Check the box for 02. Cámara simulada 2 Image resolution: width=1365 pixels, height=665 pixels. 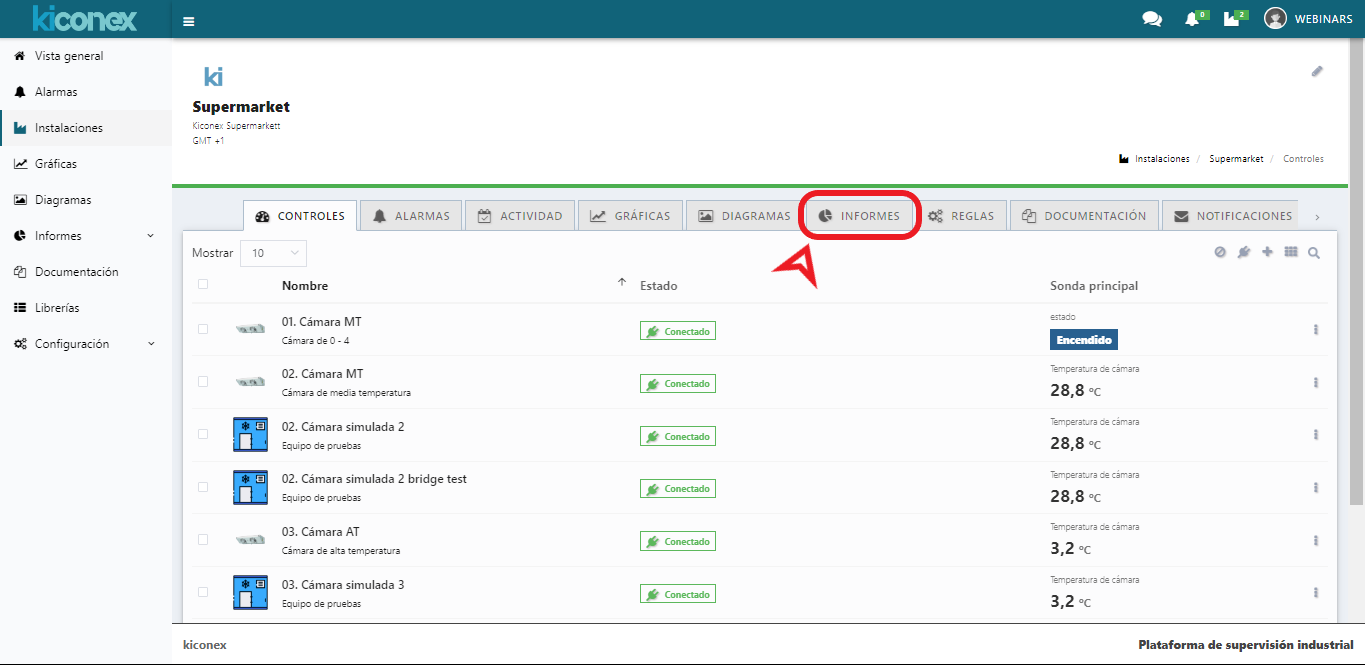click(203, 434)
